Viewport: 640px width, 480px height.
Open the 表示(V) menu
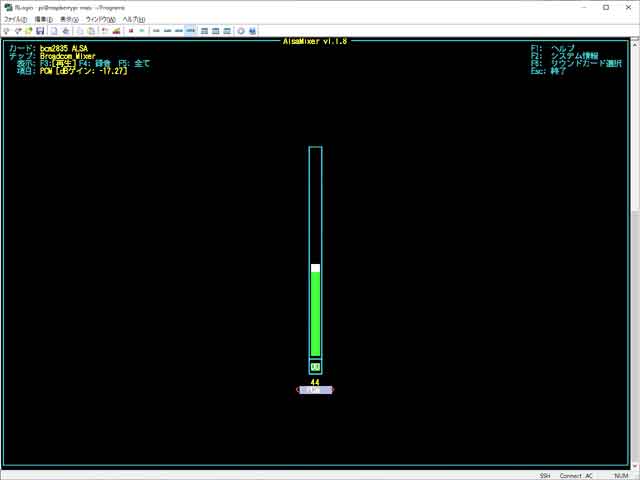tap(69, 19)
